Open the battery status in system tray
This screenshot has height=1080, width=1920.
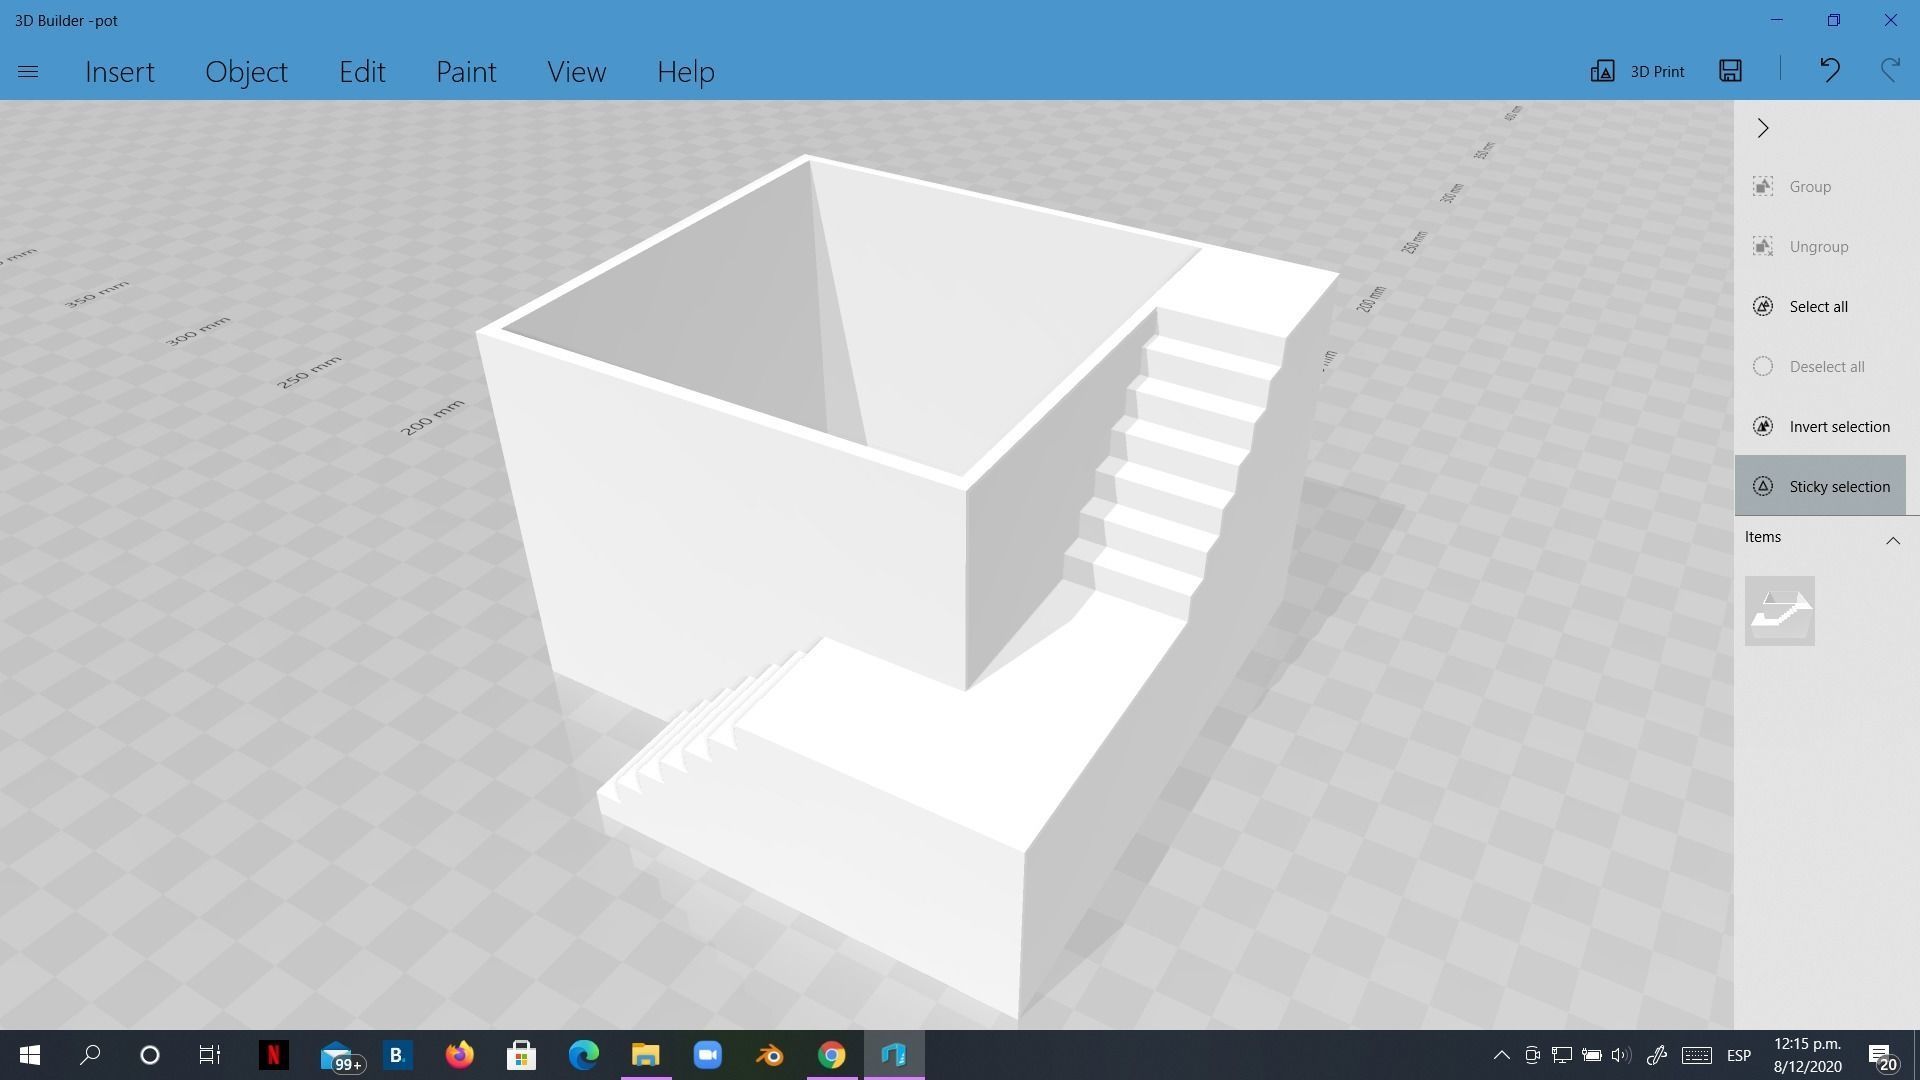[1591, 1055]
